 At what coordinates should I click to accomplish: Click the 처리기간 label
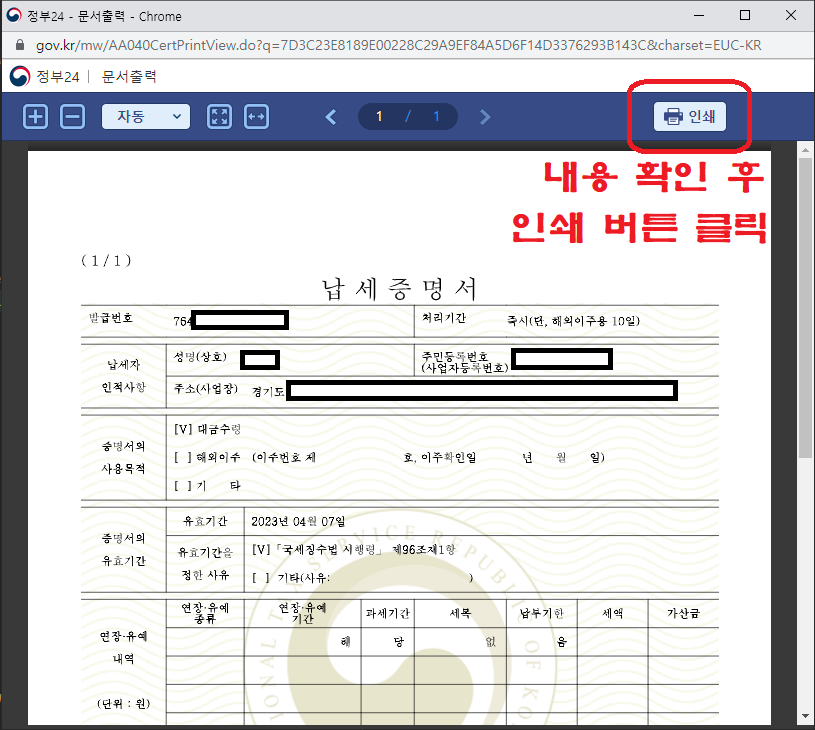click(444, 318)
